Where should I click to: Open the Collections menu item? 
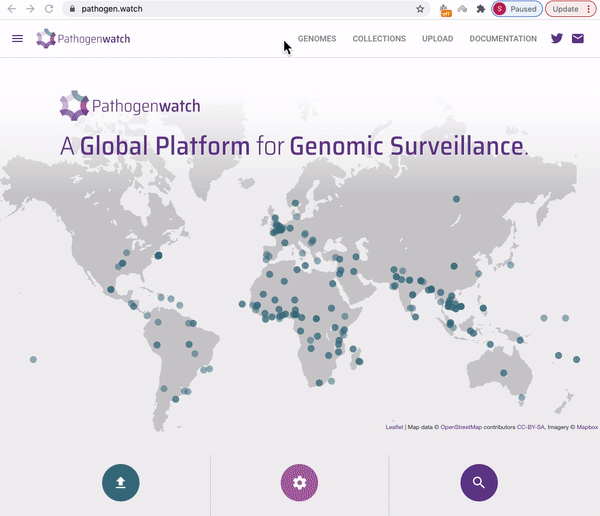click(379, 39)
